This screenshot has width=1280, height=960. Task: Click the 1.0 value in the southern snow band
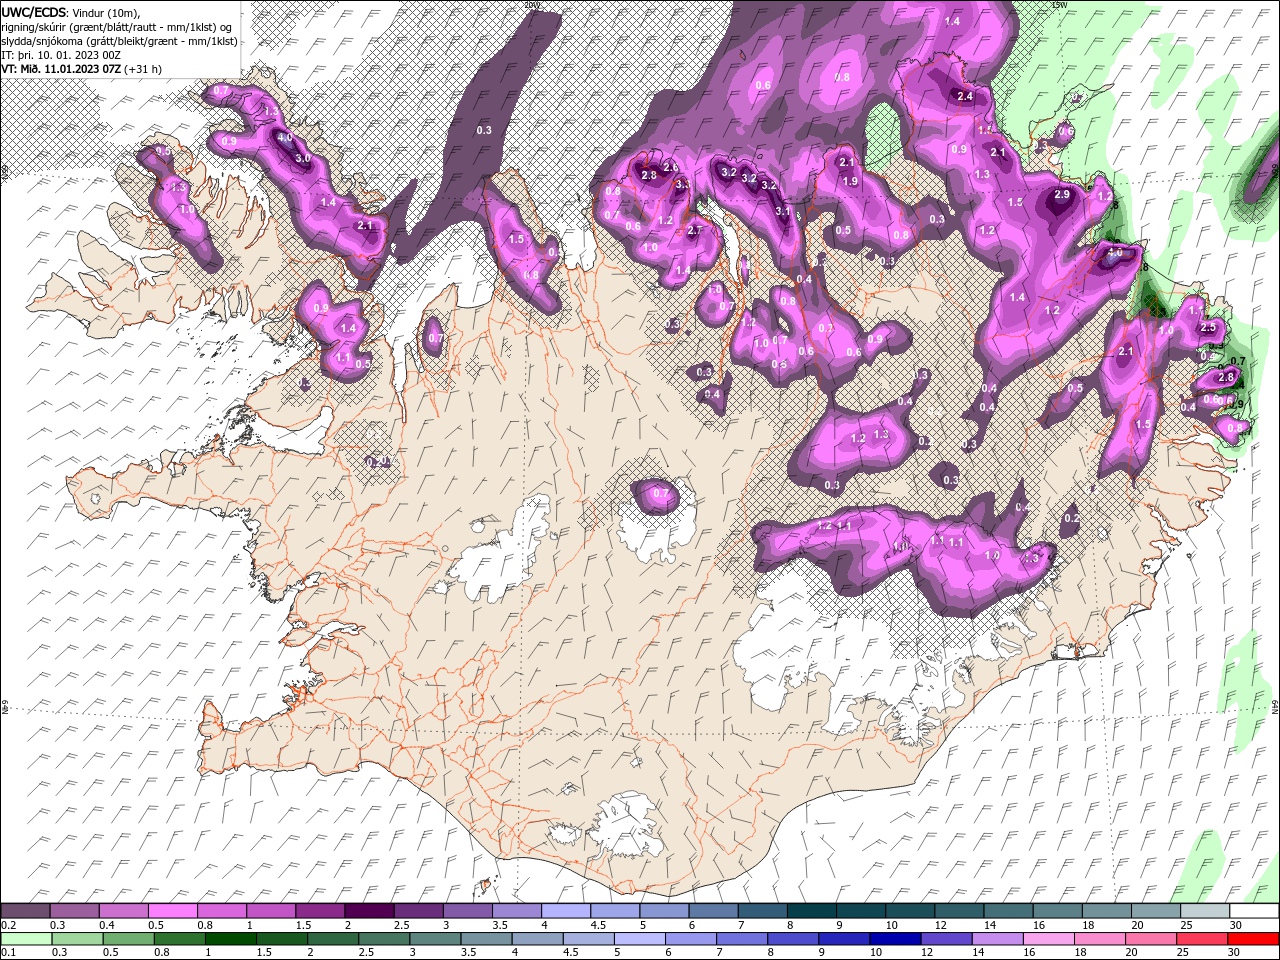(992, 556)
